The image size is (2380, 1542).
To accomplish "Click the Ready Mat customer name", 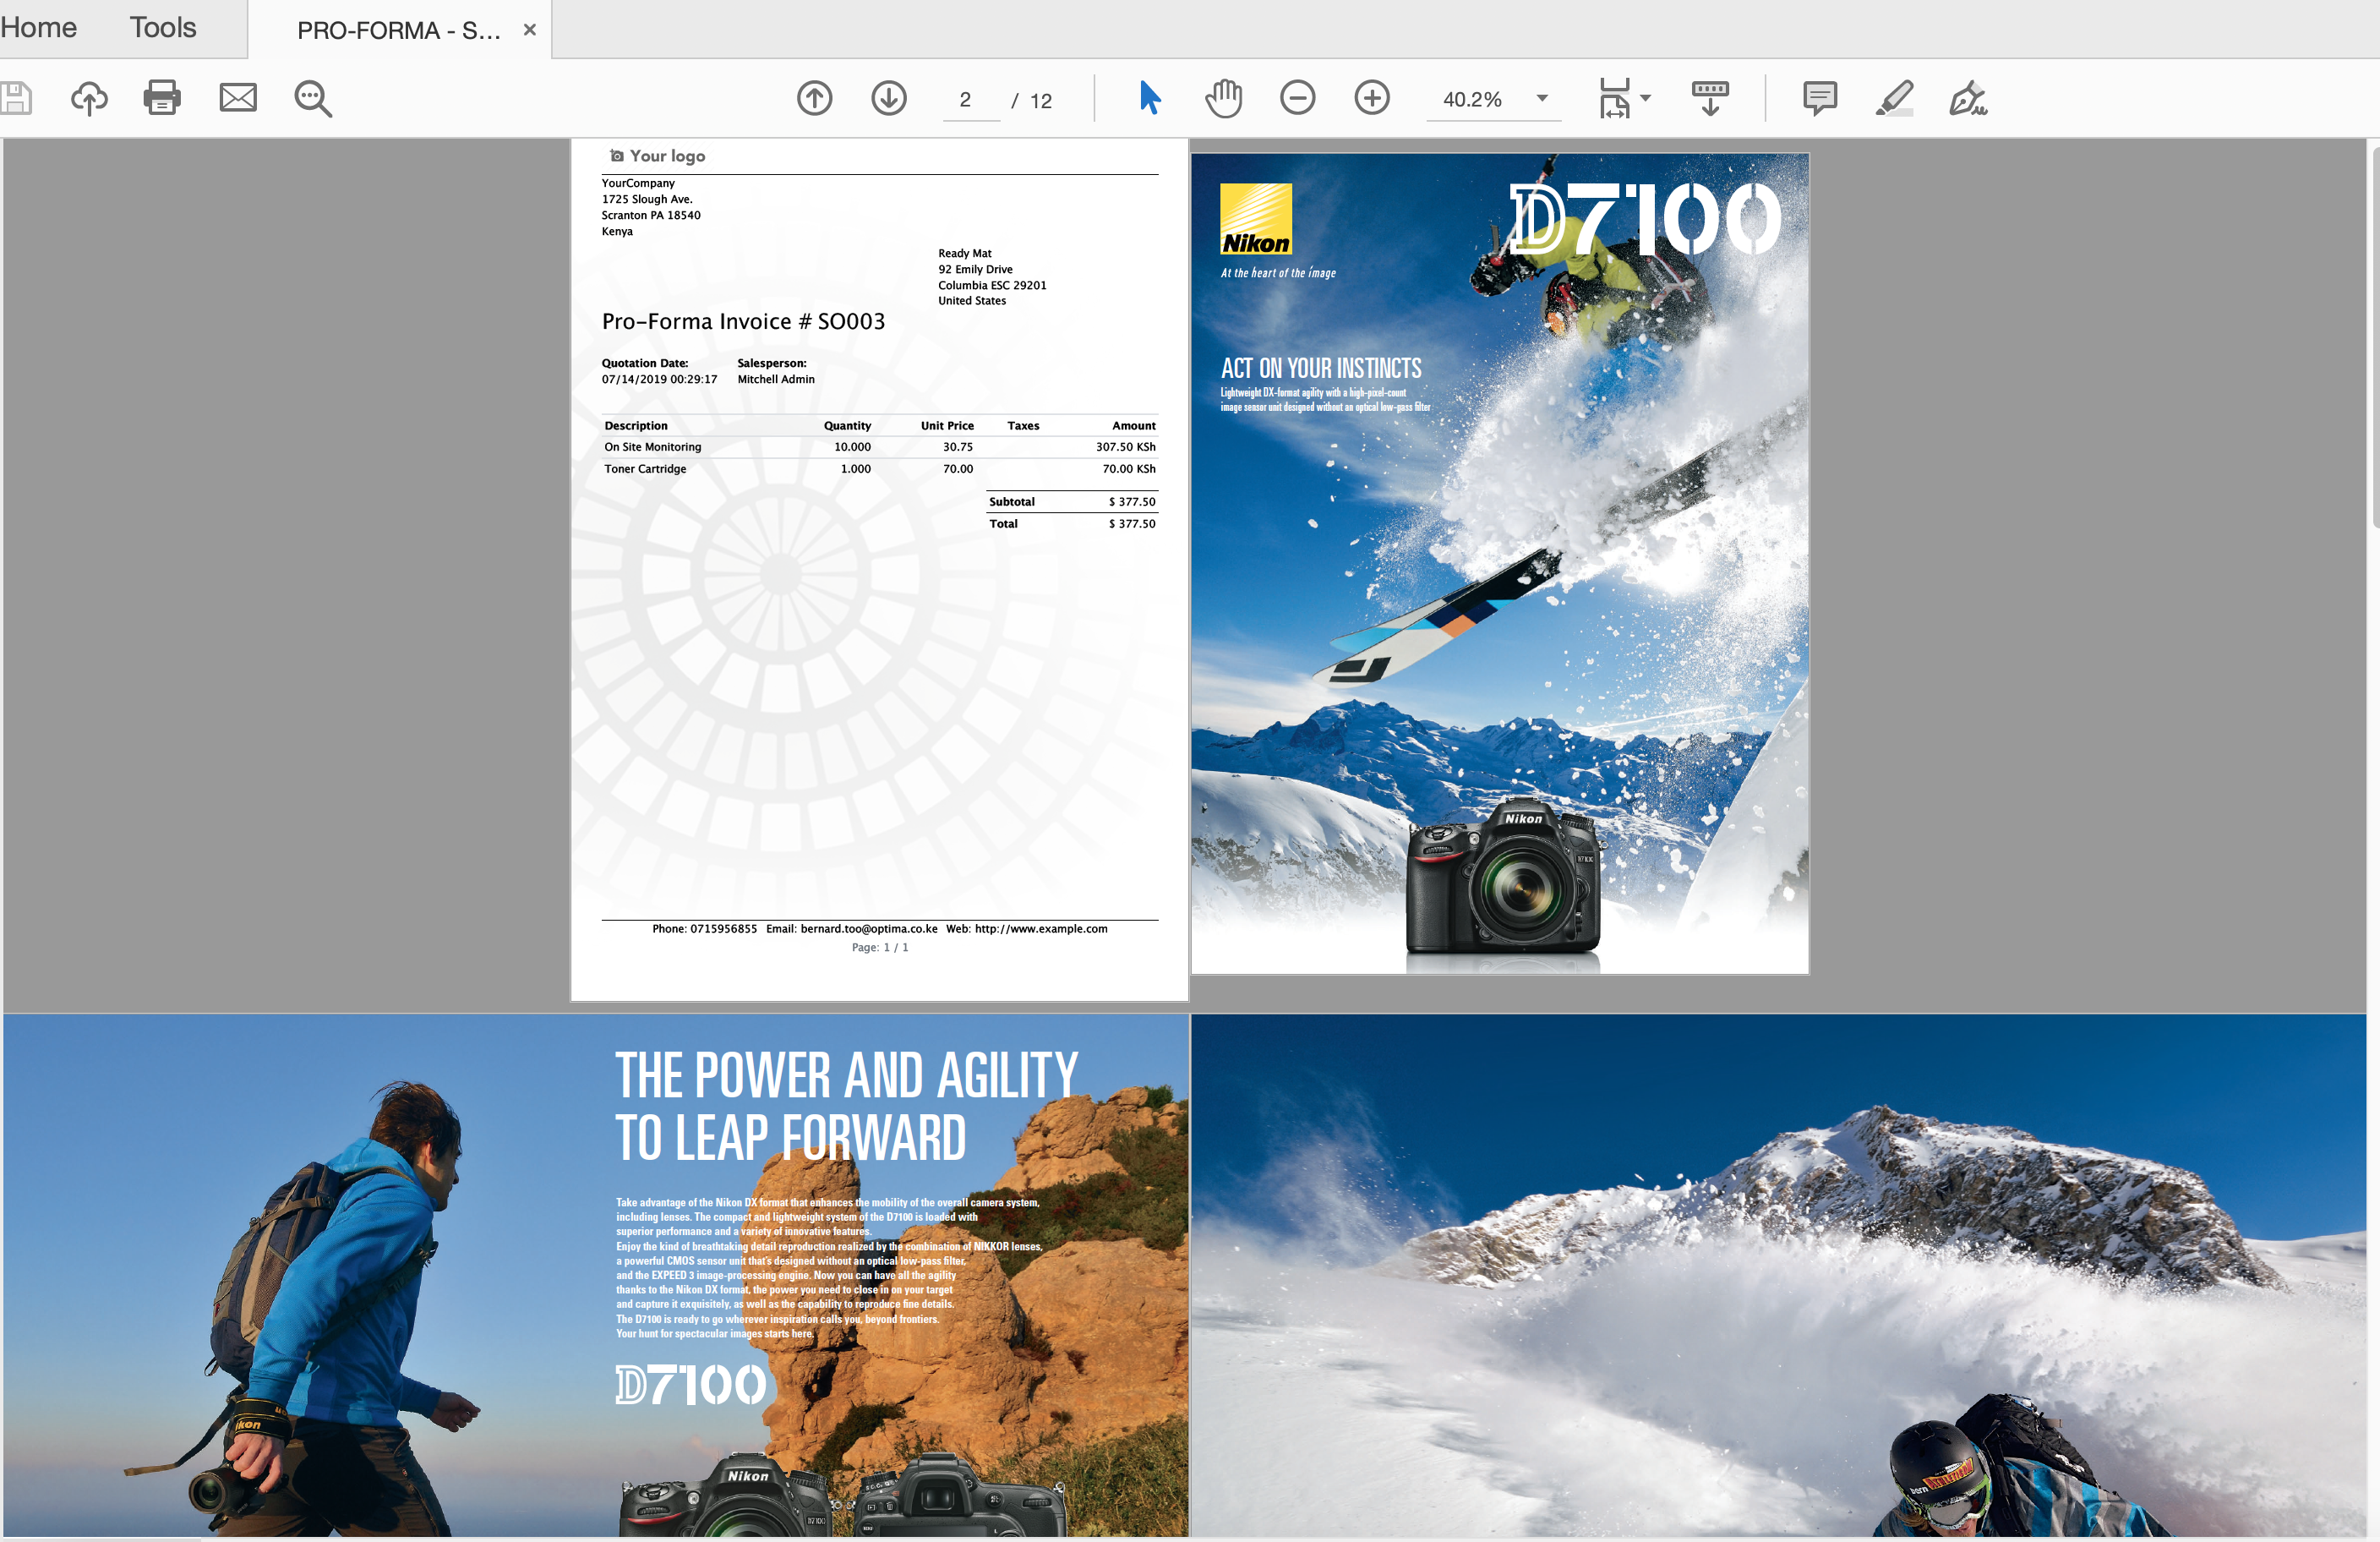I will (x=964, y=254).
